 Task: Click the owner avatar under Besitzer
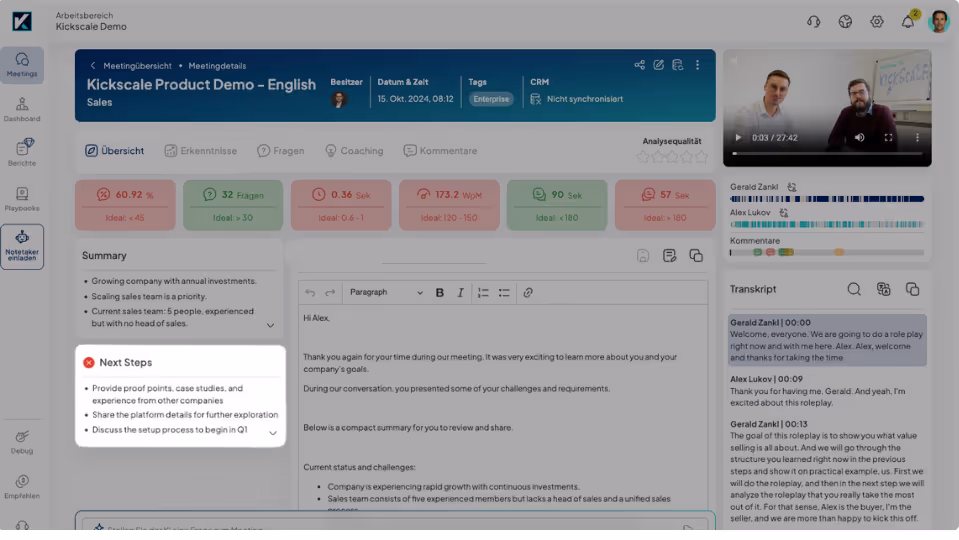pyautogui.click(x=339, y=99)
